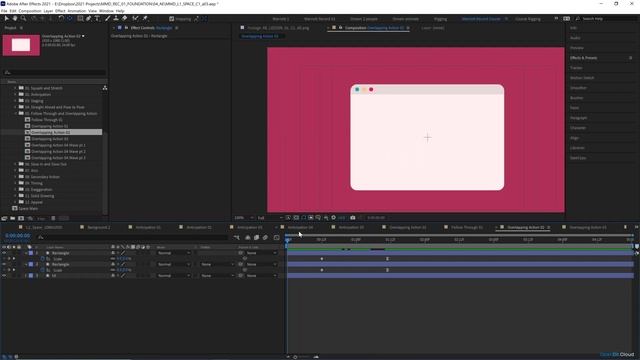
Task: Open the Composition menu
Action: coord(30,11)
